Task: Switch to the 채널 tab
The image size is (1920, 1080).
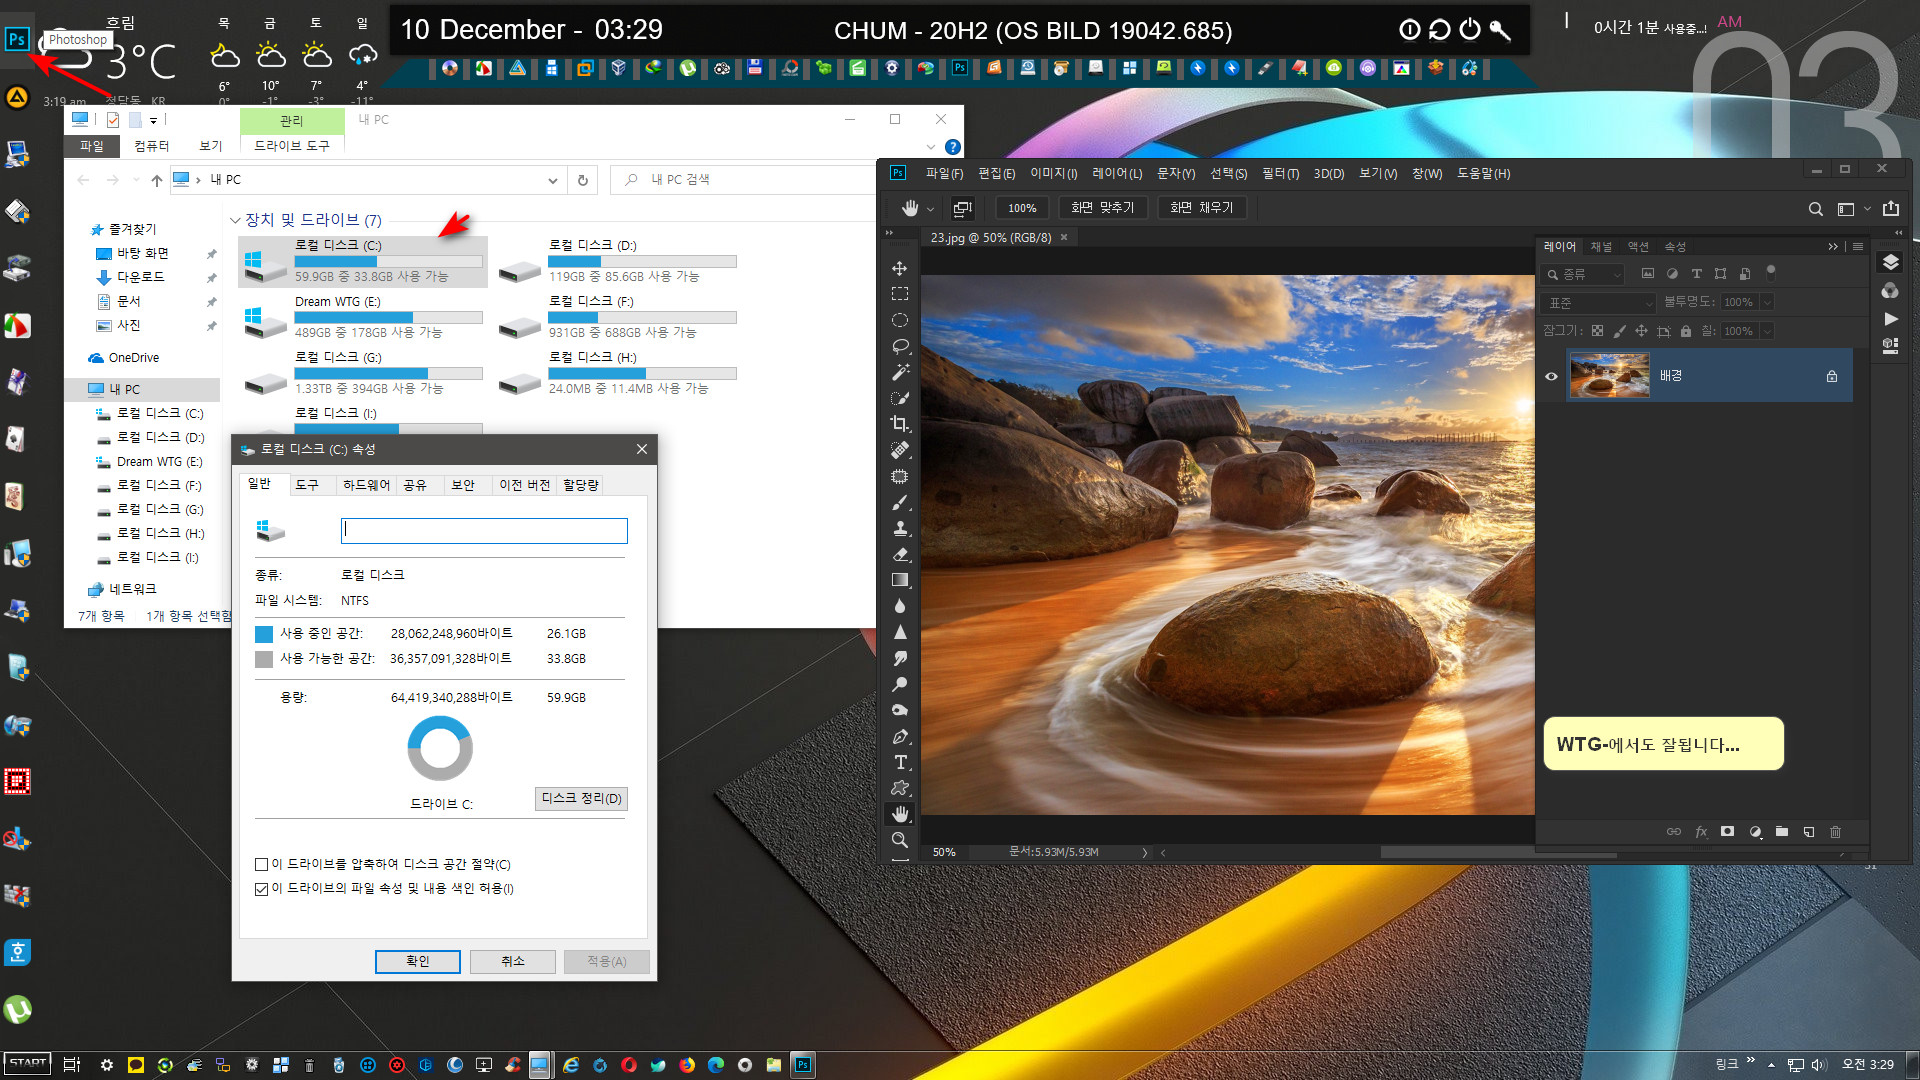Action: tap(1601, 246)
